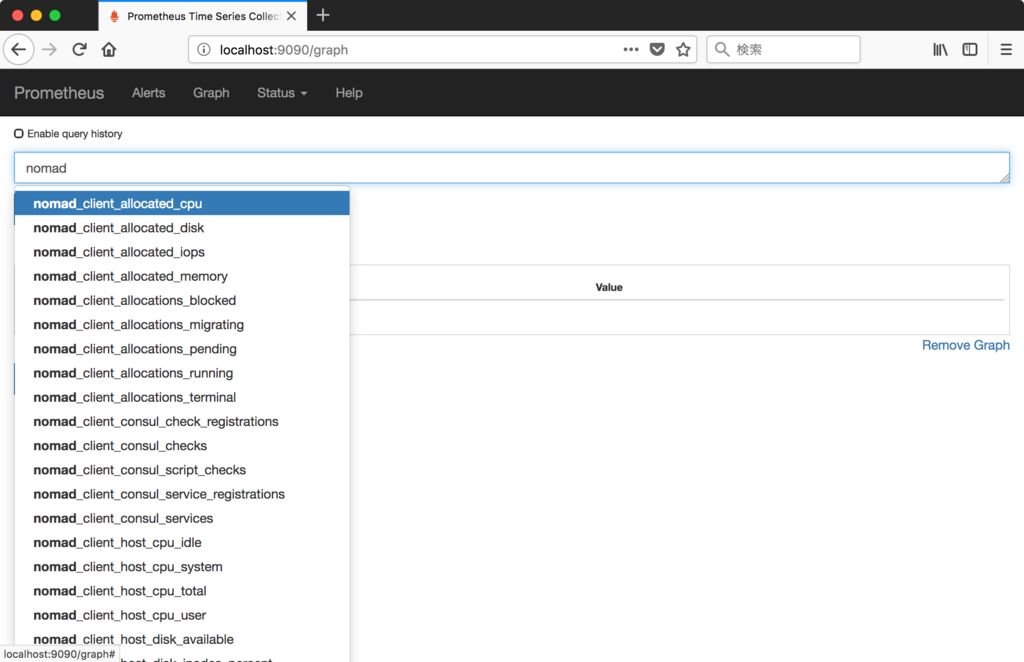Select nomad_client_host_cpu_idle suggestion
The height and width of the screenshot is (662, 1024).
182,542
